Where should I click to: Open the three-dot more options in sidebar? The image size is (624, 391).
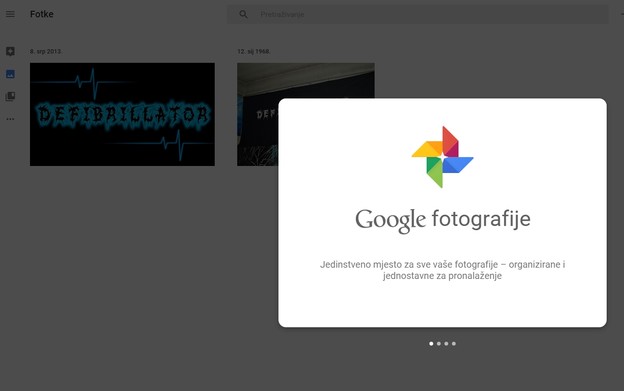pos(10,119)
